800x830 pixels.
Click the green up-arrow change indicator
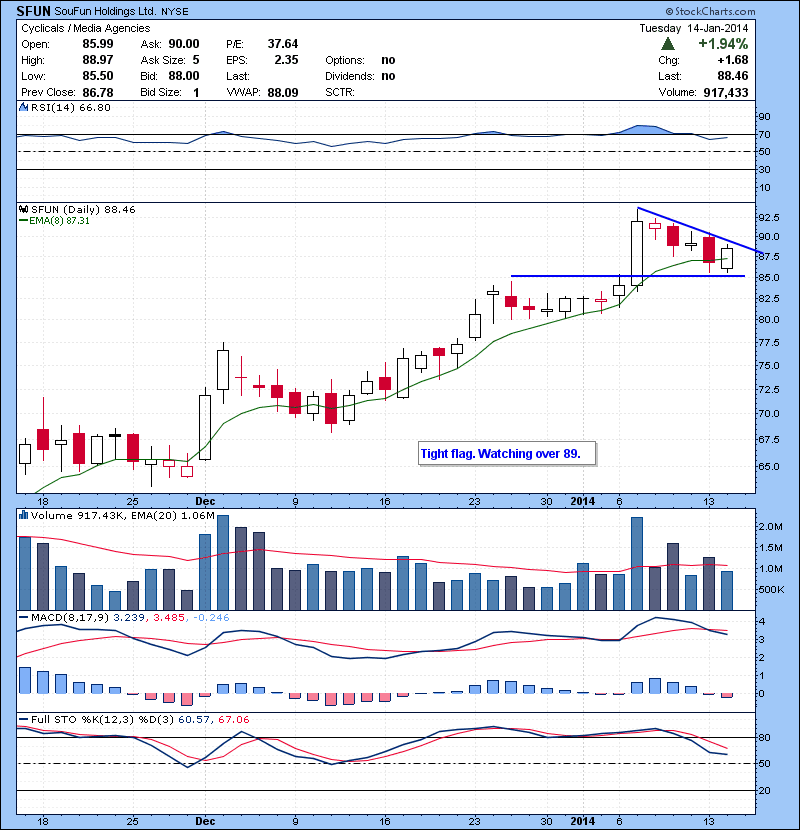point(668,44)
